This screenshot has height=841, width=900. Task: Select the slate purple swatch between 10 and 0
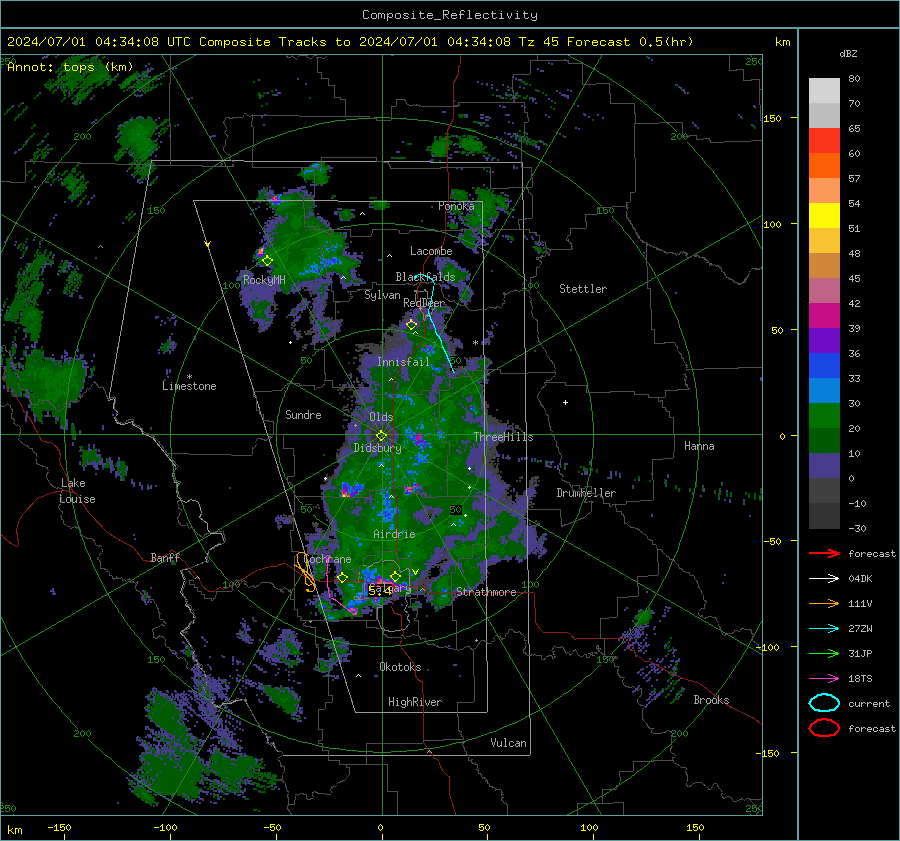click(x=824, y=466)
